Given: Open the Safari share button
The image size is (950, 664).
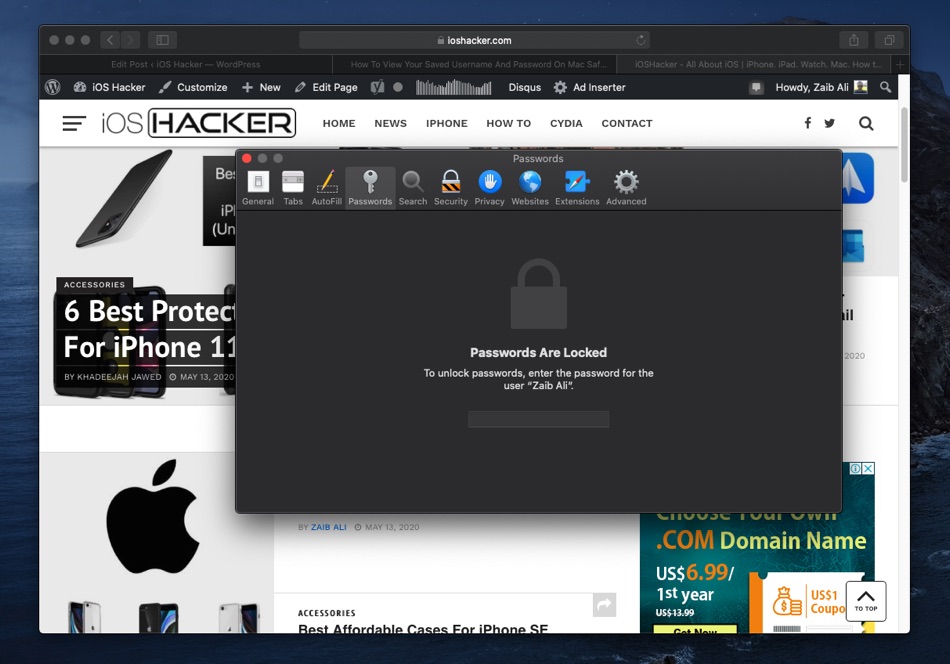Looking at the screenshot, I should pyautogui.click(x=854, y=40).
